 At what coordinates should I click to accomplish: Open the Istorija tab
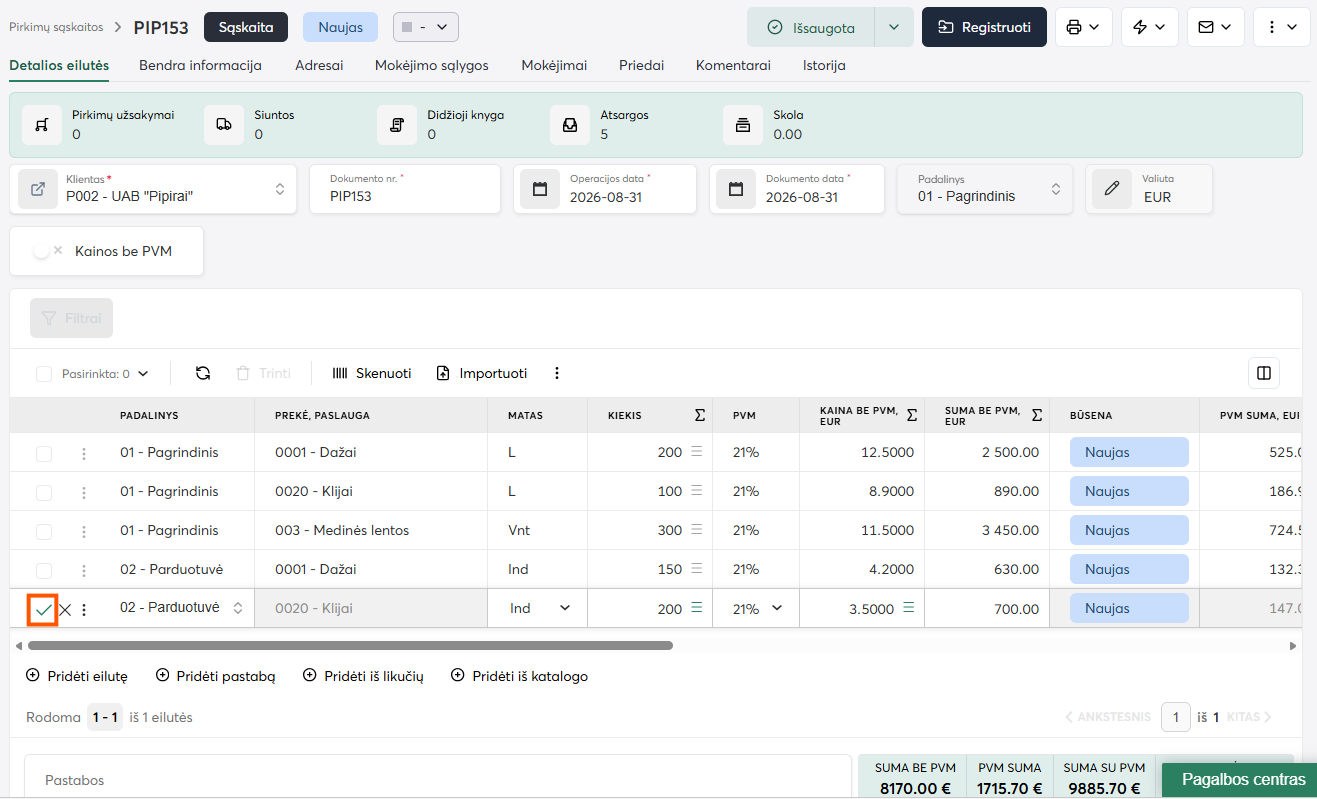click(x=824, y=65)
